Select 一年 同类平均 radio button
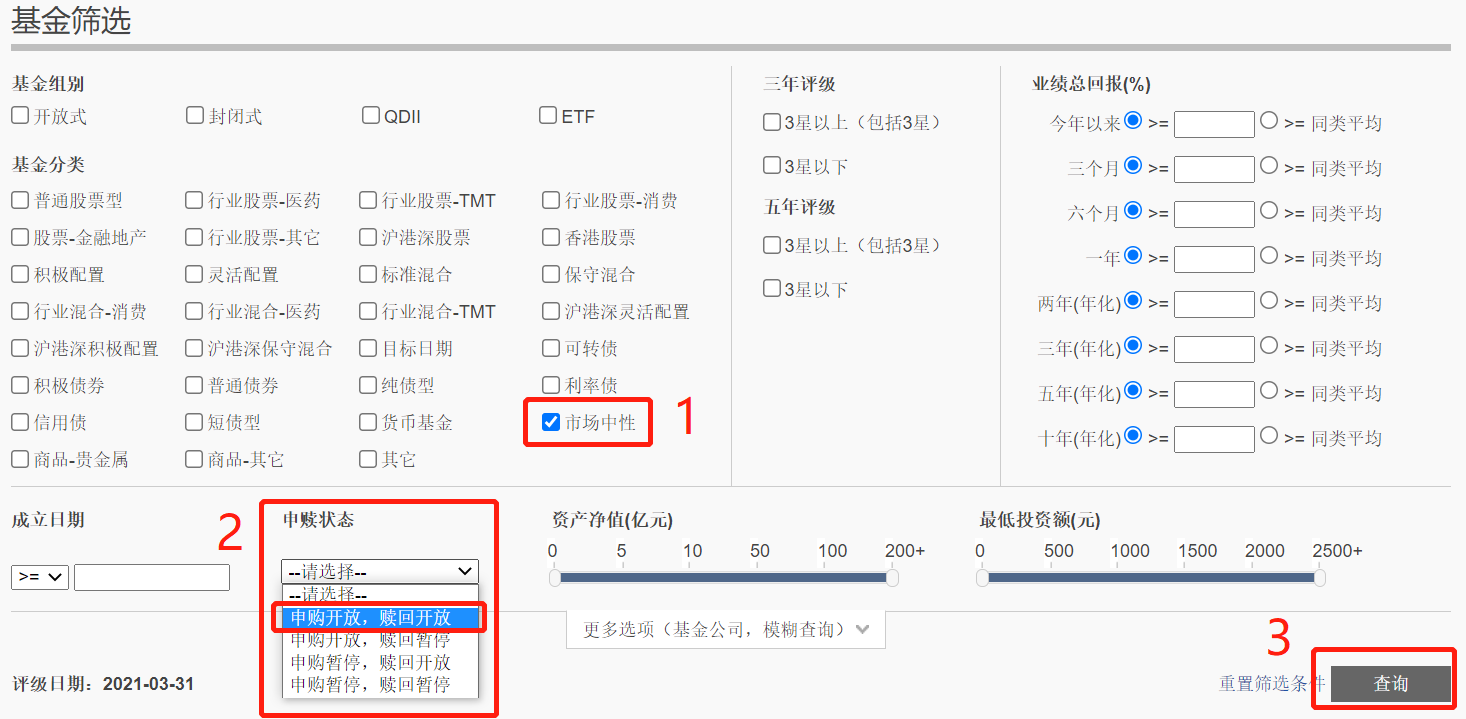1466x719 pixels. pos(1269,256)
